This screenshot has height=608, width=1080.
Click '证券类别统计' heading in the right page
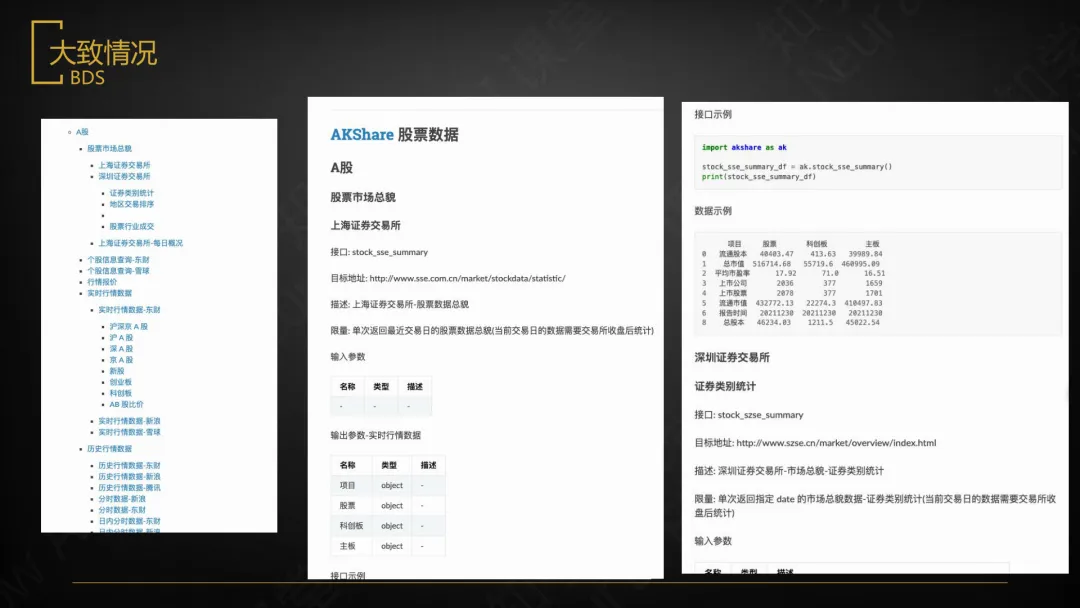[x=725, y=387]
